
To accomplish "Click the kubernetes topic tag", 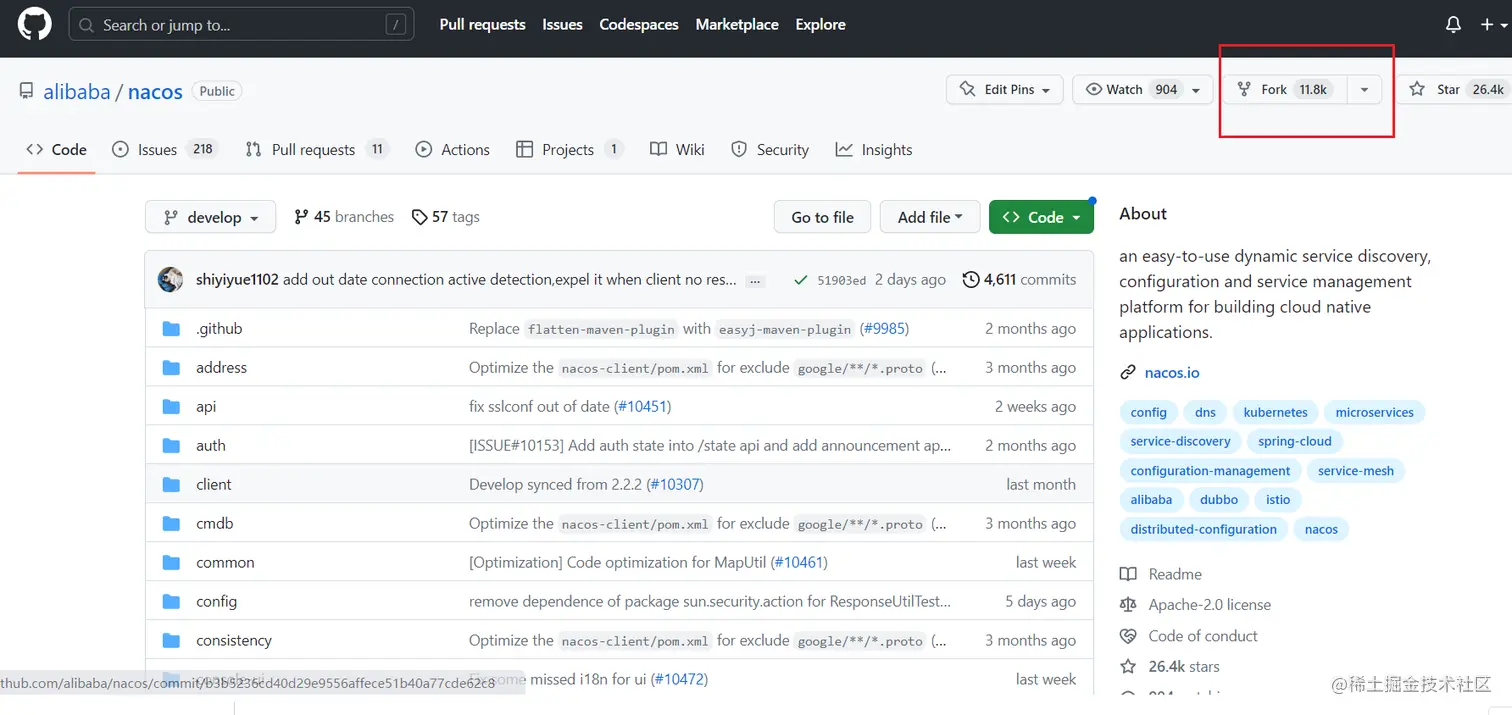I will (x=1275, y=412).
